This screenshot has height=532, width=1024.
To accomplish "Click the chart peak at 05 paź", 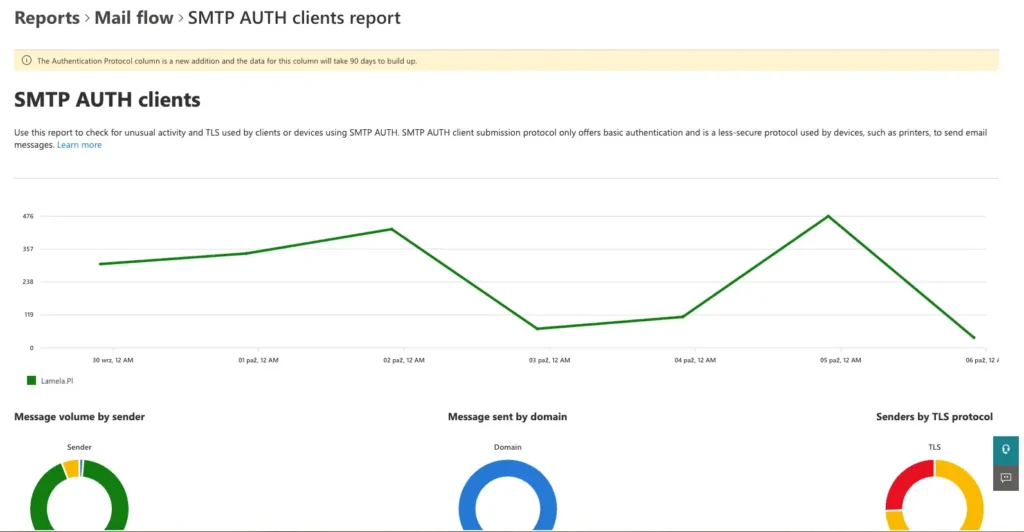I will coord(828,216).
